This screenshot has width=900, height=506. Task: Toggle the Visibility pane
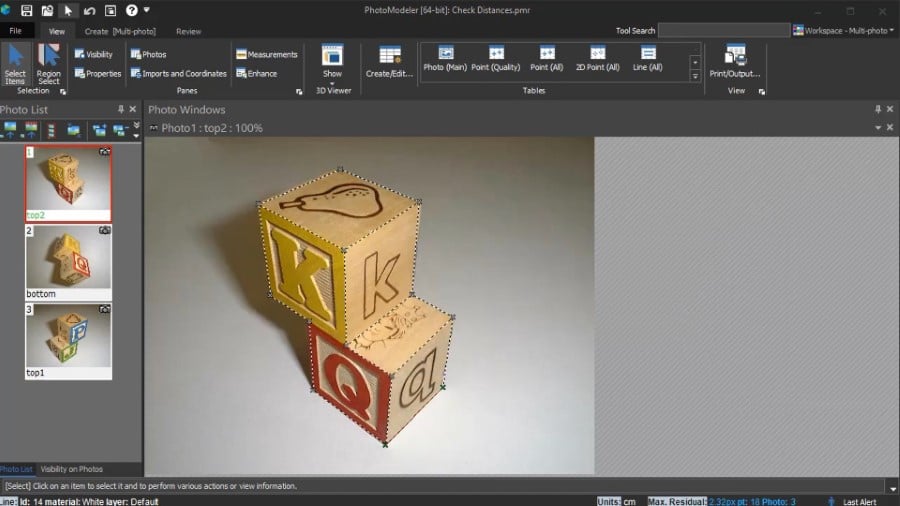tap(93, 54)
